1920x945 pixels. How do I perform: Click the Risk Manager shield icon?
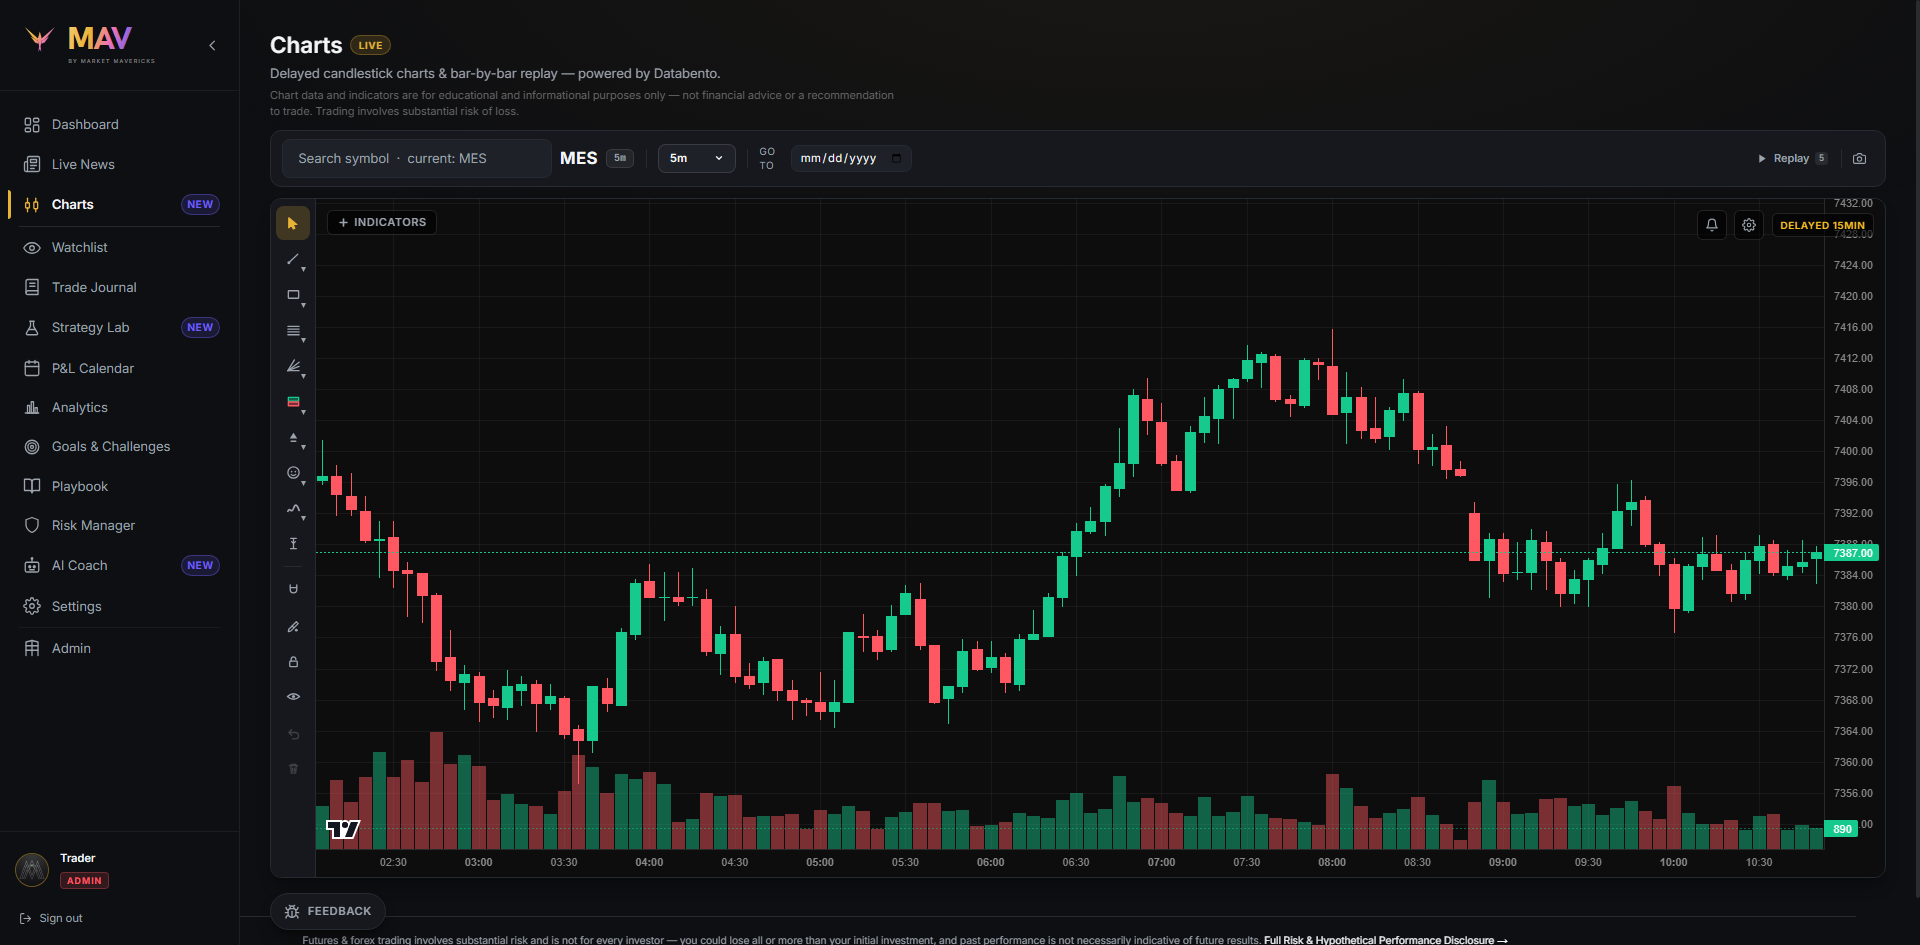32,525
